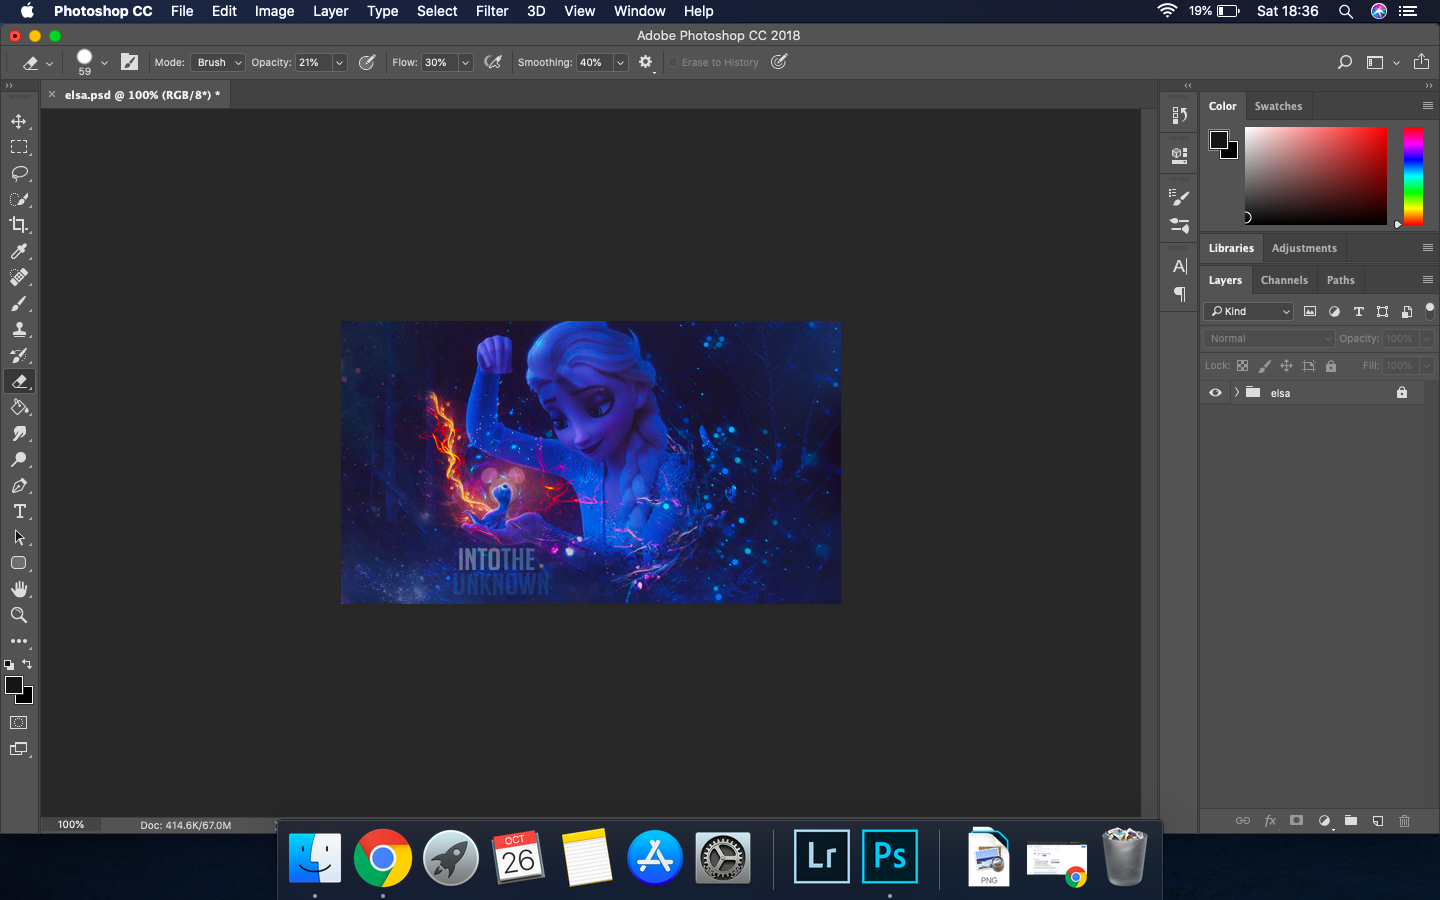Select the Crop tool
The image size is (1440, 900).
point(19,225)
